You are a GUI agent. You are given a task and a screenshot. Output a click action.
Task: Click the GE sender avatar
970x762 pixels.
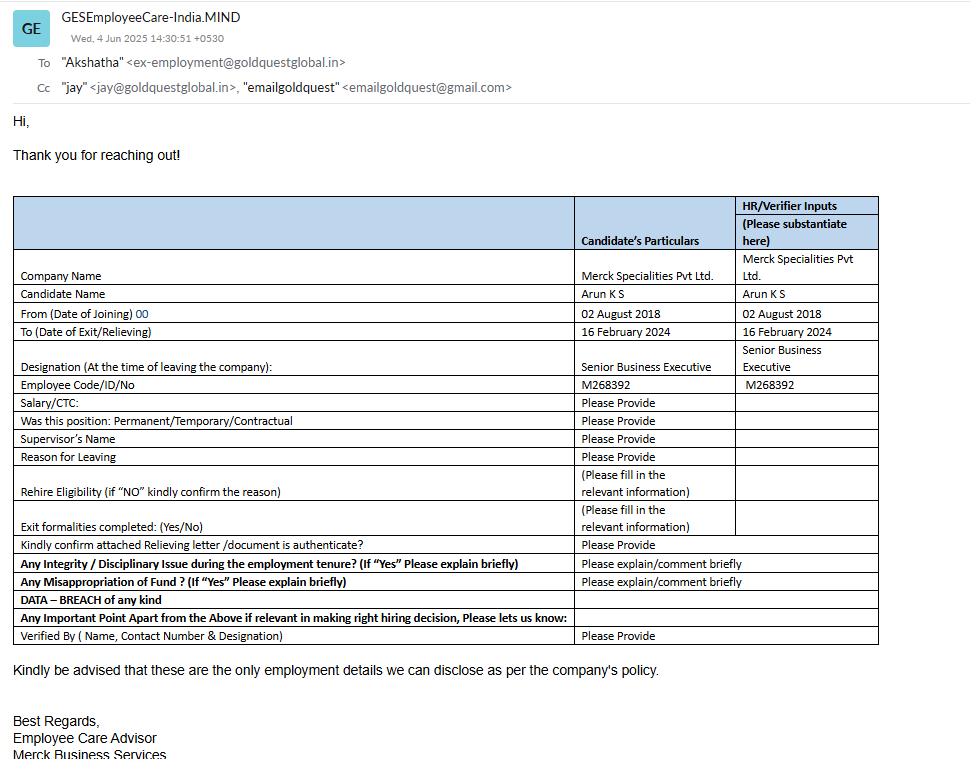click(31, 29)
